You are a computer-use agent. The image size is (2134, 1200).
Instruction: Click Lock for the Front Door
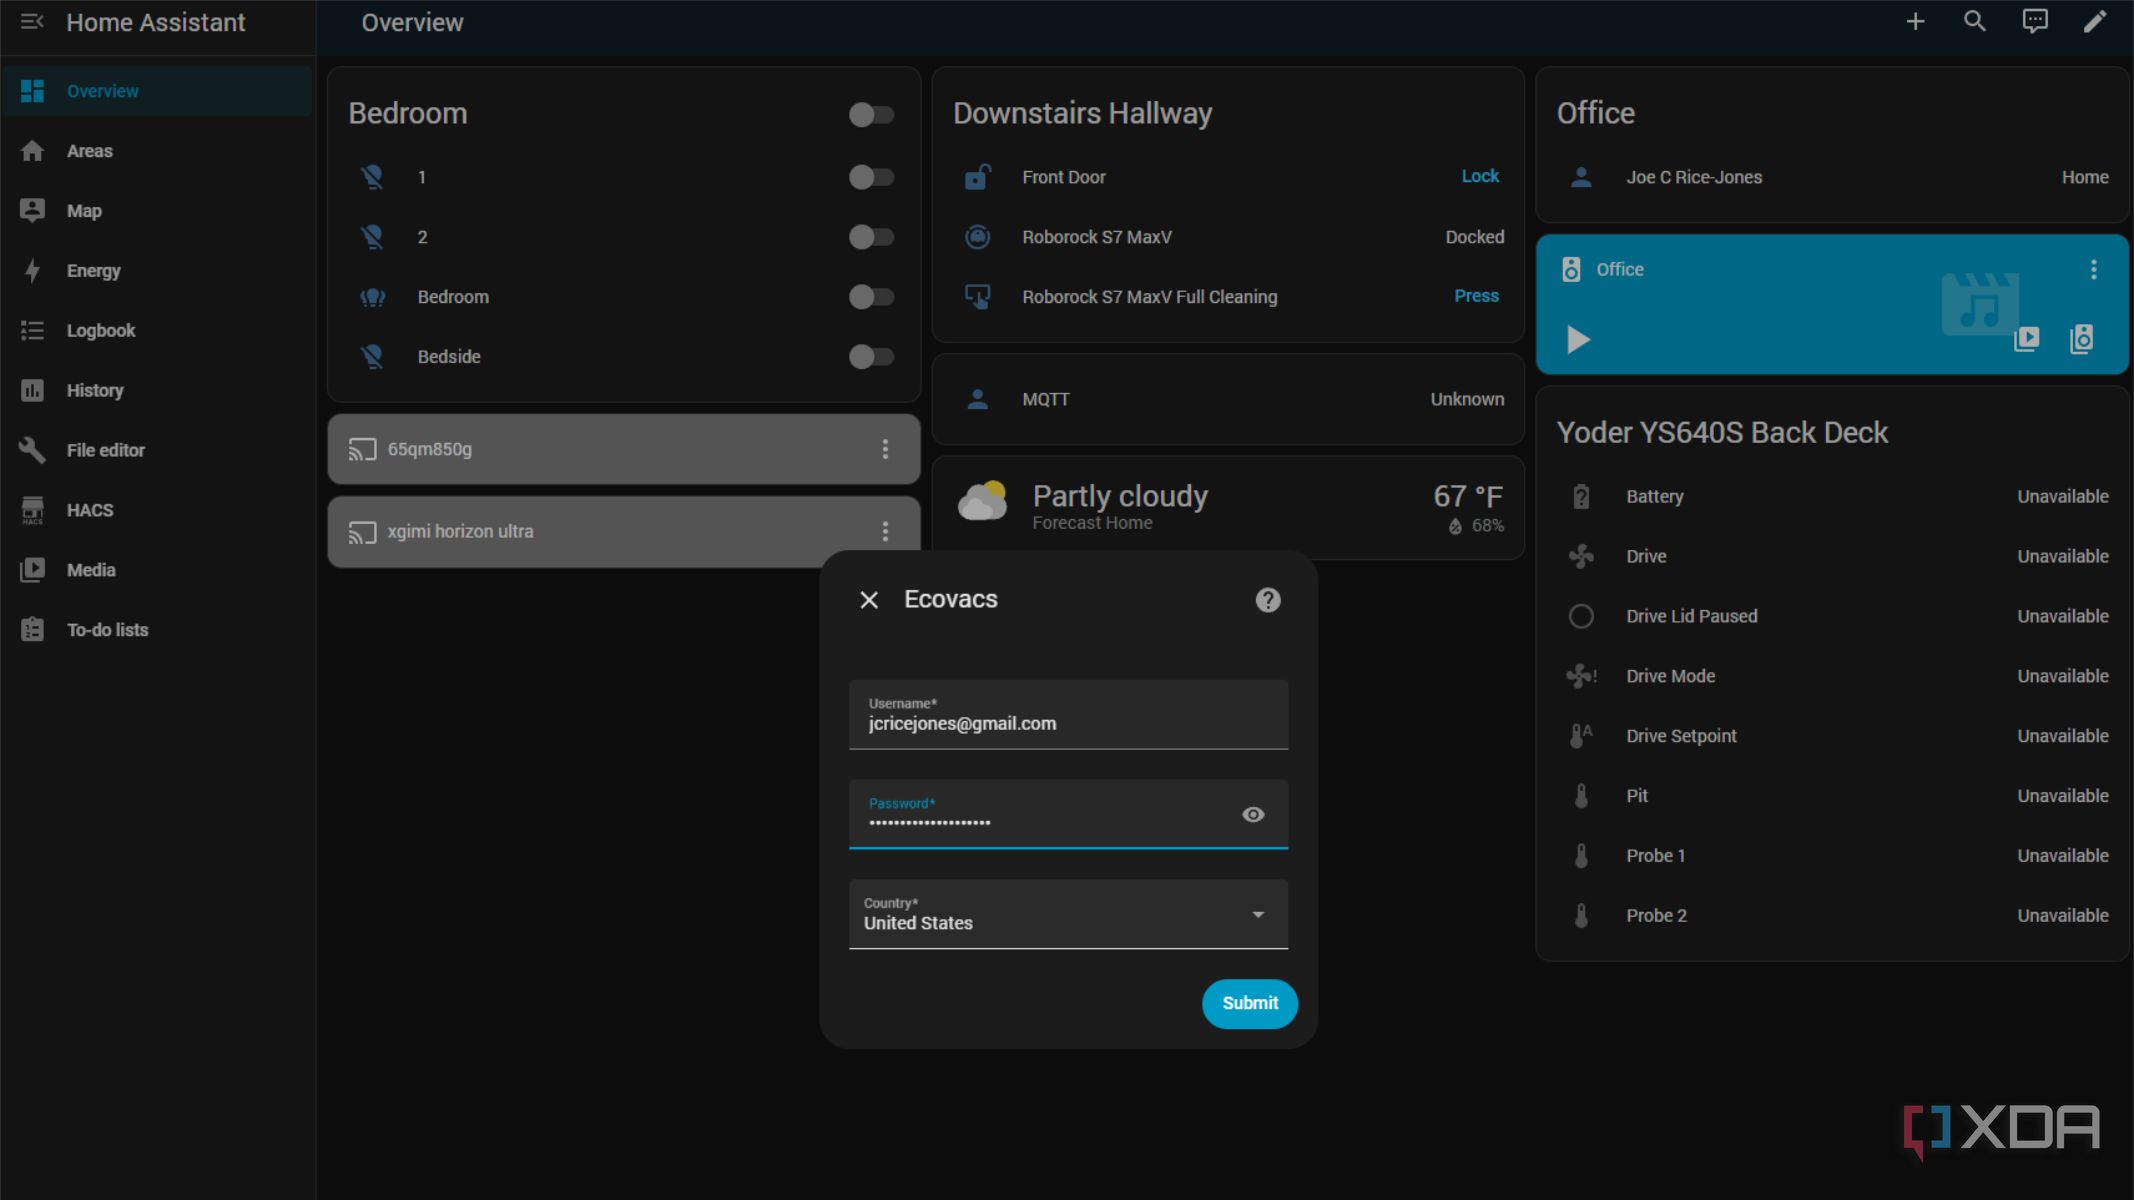point(1479,176)
